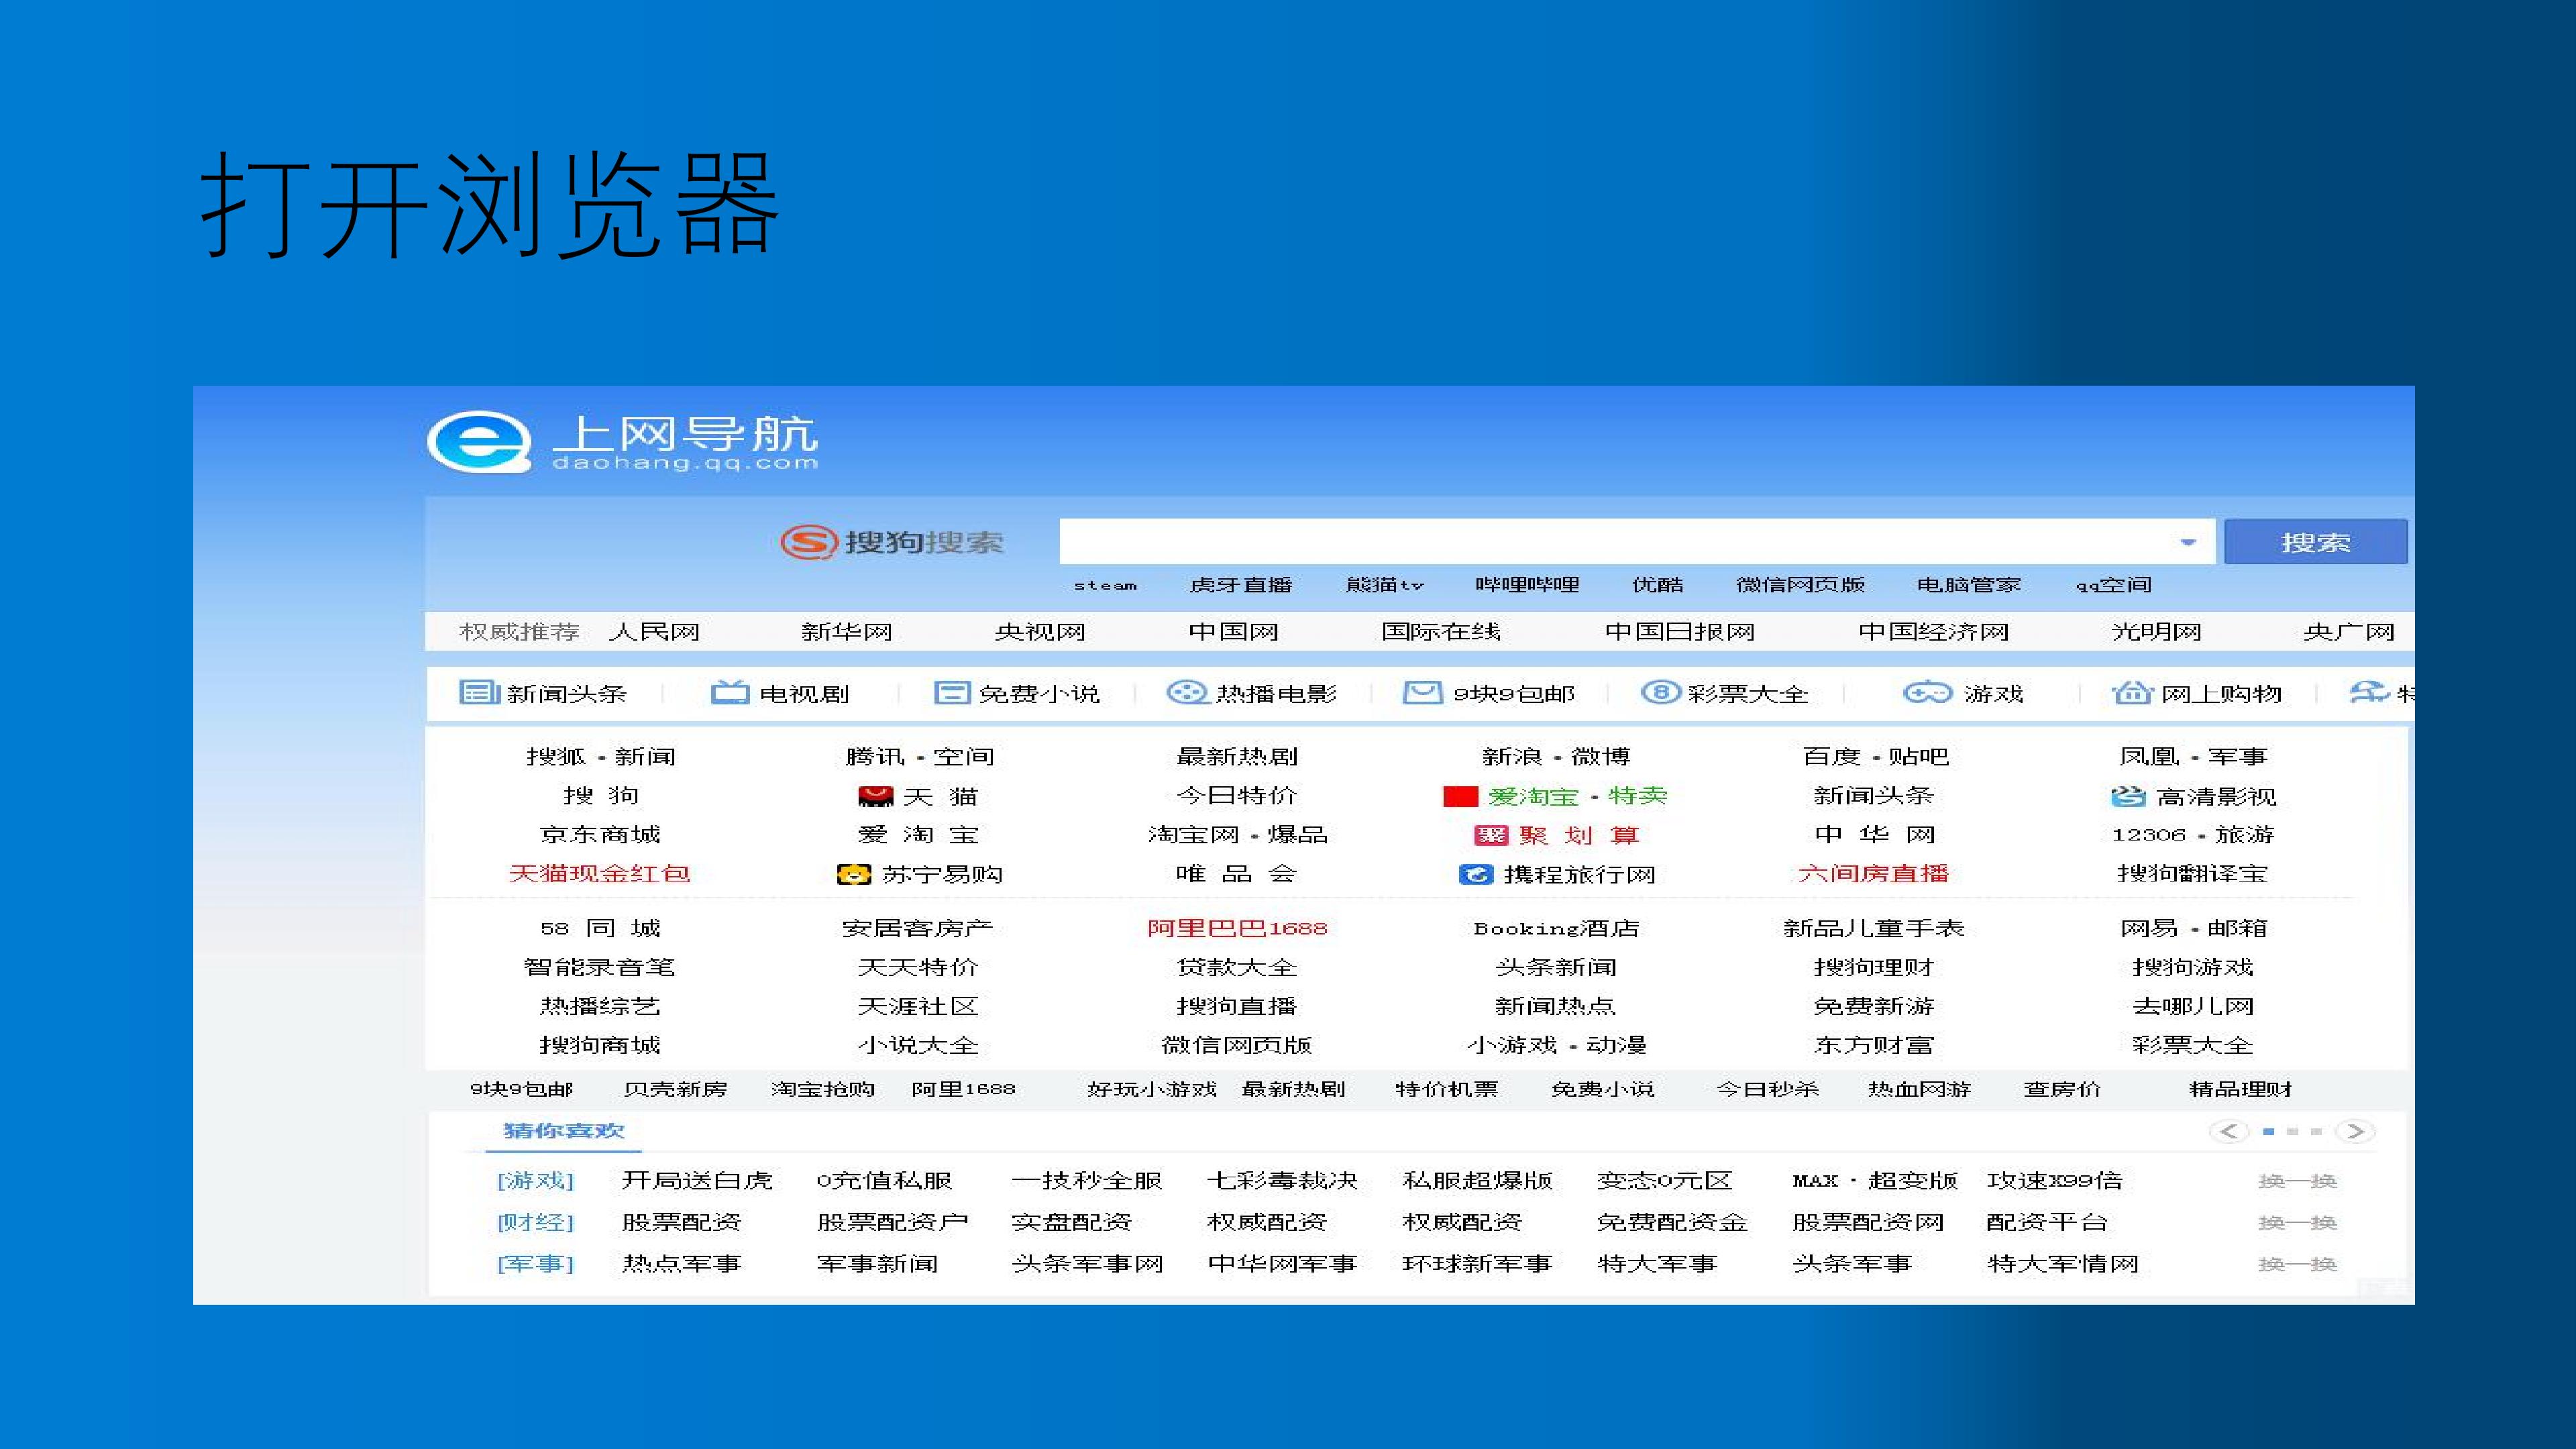Image resolution: width=2576 pixels, height=1449 pixels.
Task: Click the 环球新军事 military link
Action: coord(1477,1264)
